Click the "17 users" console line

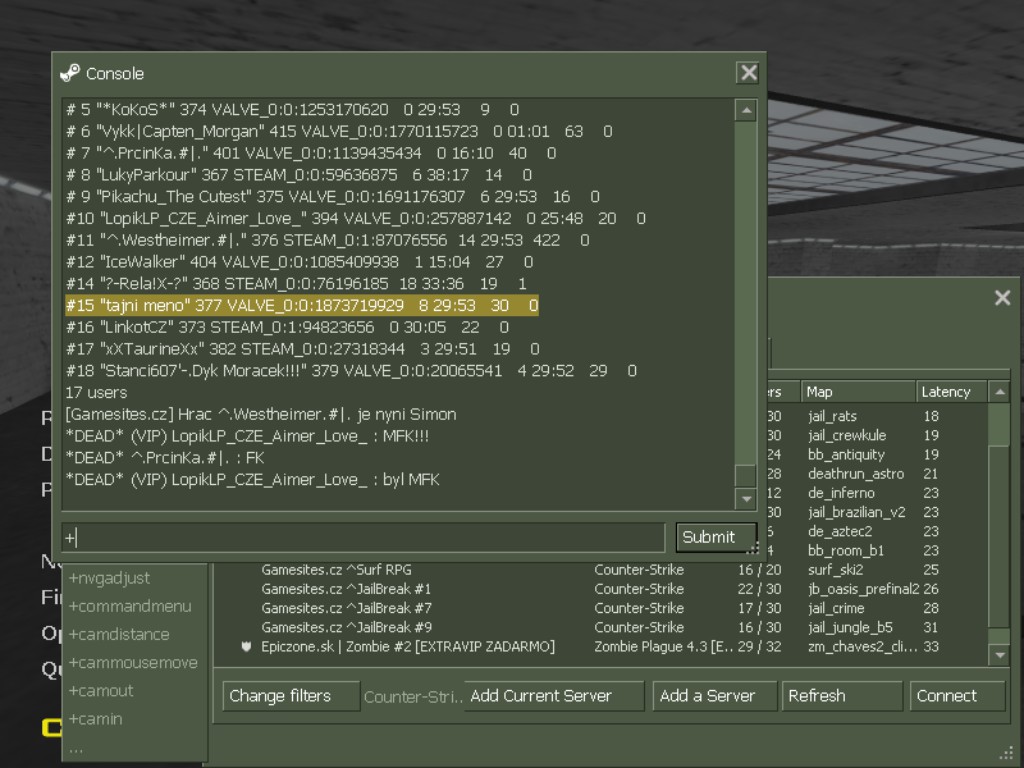[96, 392]
